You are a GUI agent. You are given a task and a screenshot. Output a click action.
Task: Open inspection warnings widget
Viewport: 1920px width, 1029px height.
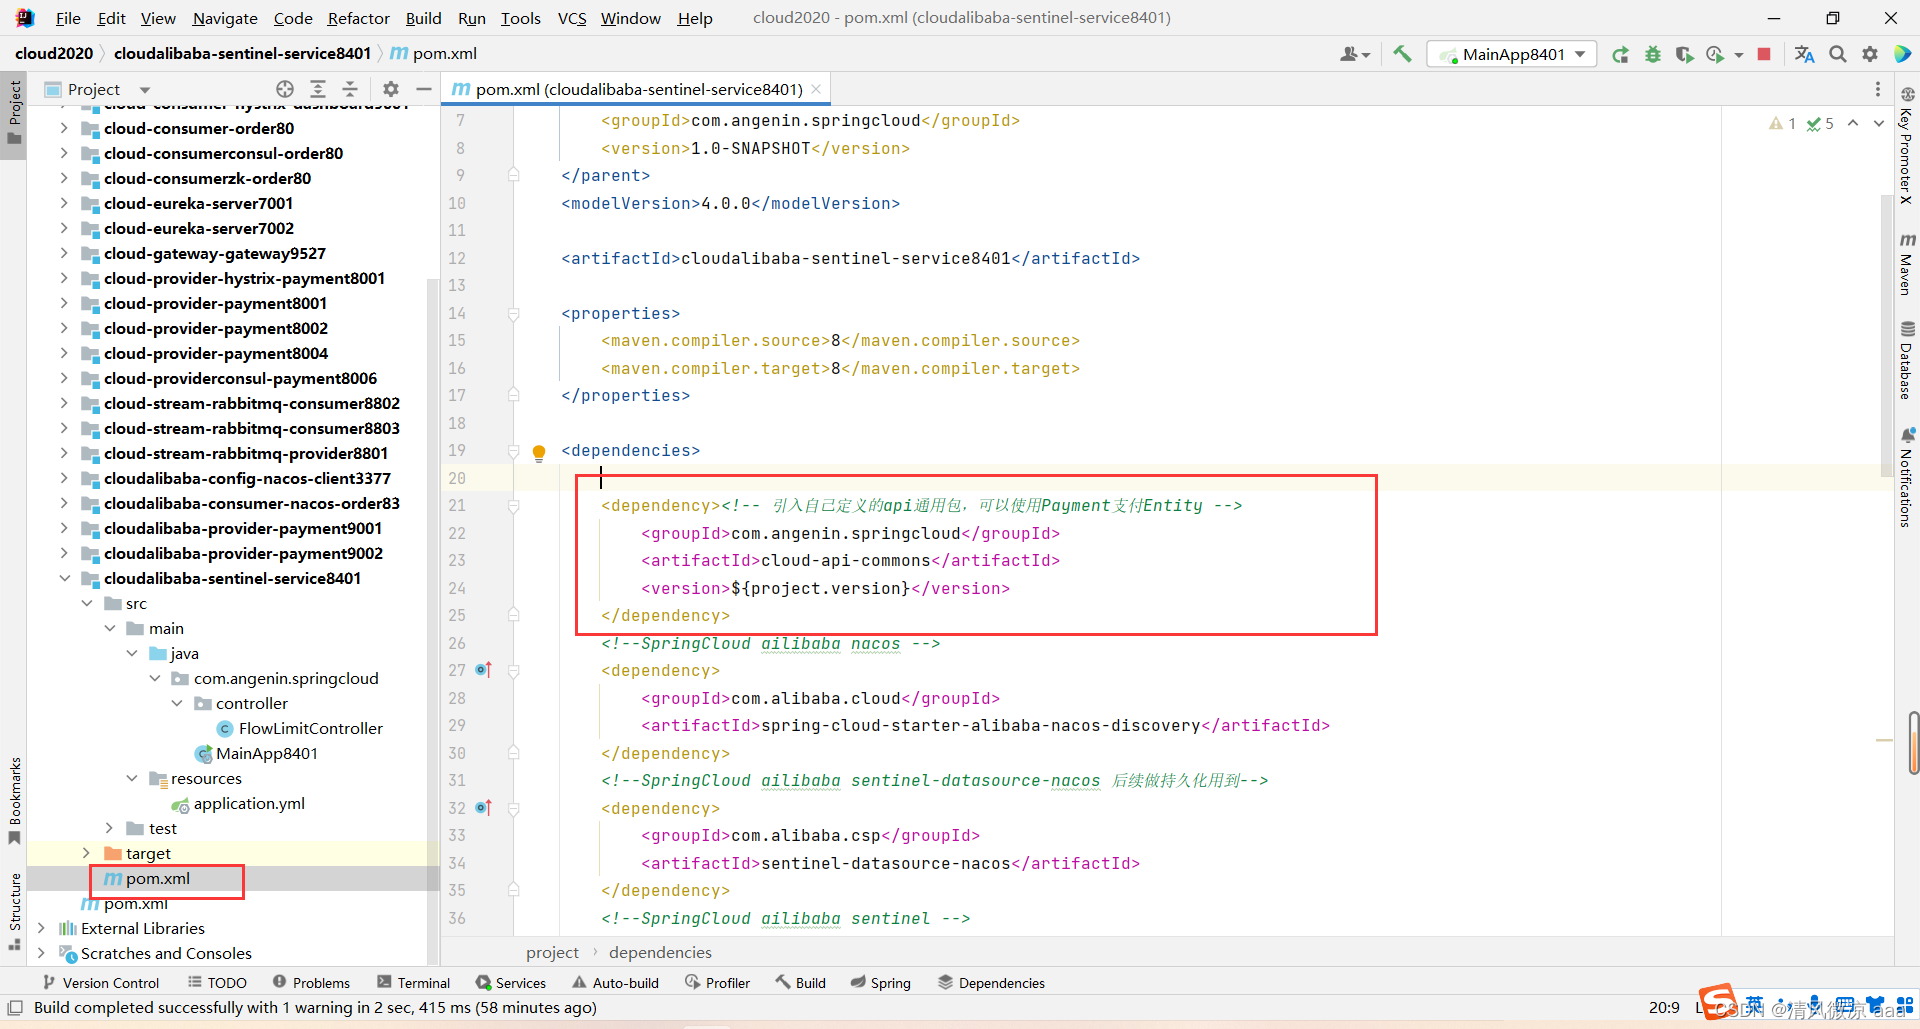tap(1801, 123)
